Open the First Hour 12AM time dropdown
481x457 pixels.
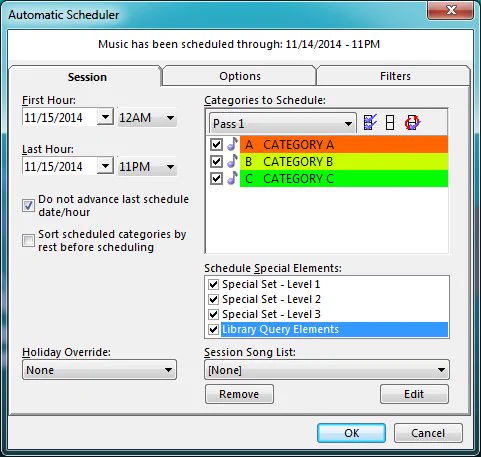[147, 117]
